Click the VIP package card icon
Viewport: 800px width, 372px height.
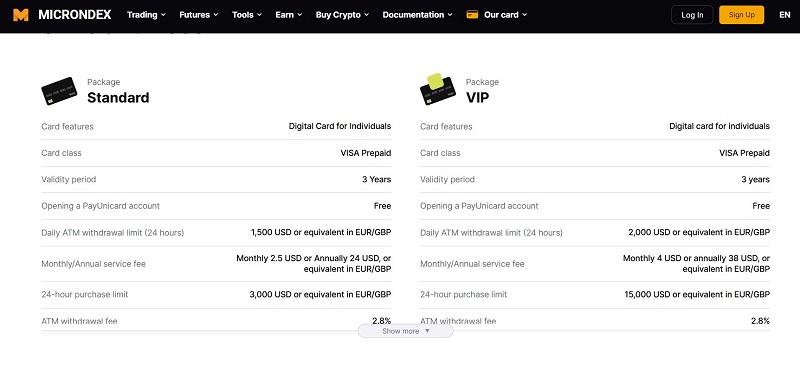tap(438, 89)
